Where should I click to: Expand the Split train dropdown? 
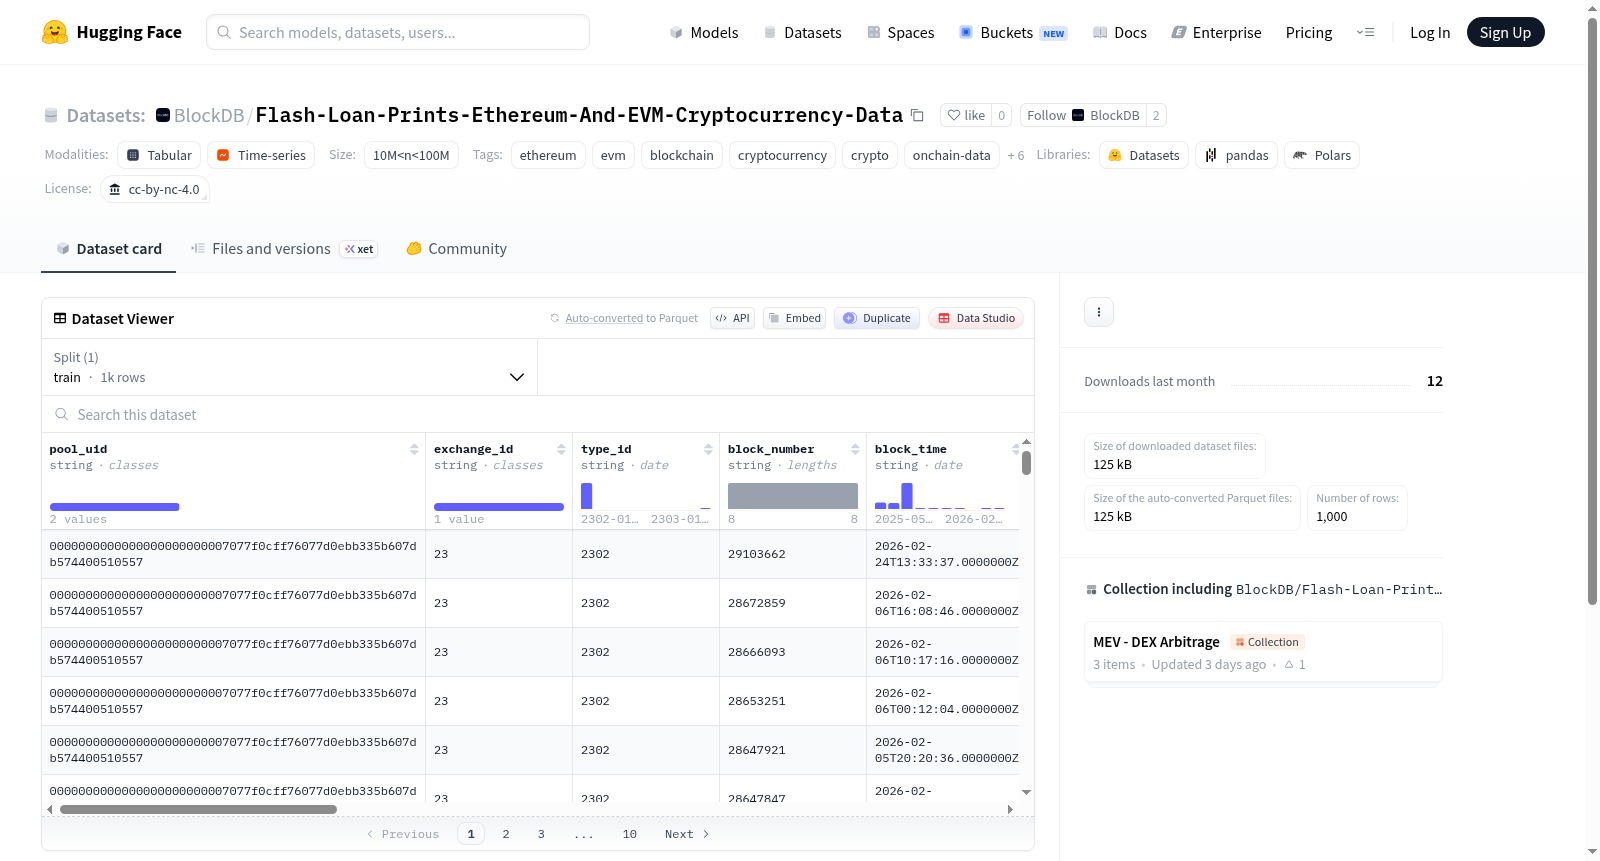point(289,367)
